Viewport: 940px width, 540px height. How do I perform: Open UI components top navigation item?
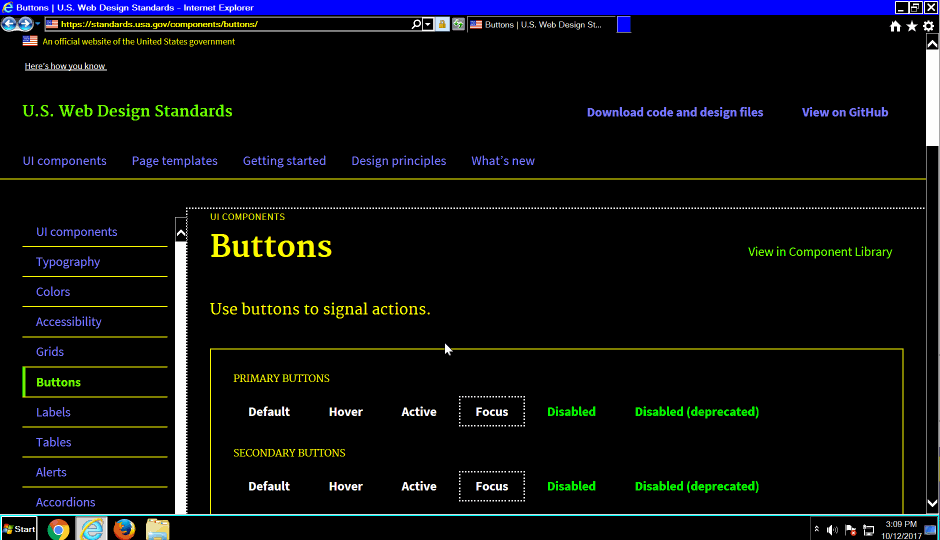pos(65,161)
